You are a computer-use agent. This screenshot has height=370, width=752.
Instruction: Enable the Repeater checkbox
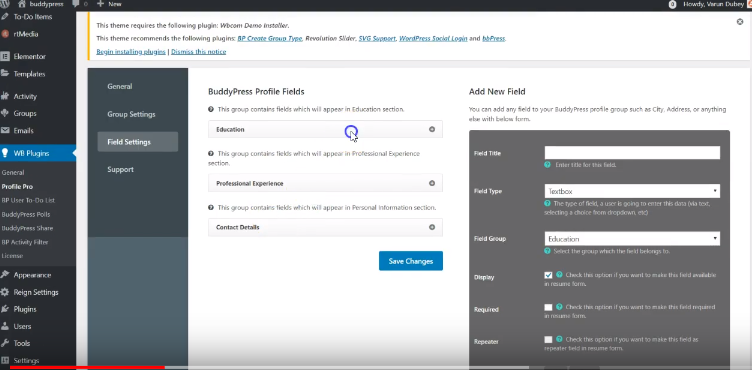[x=548, y=339]
